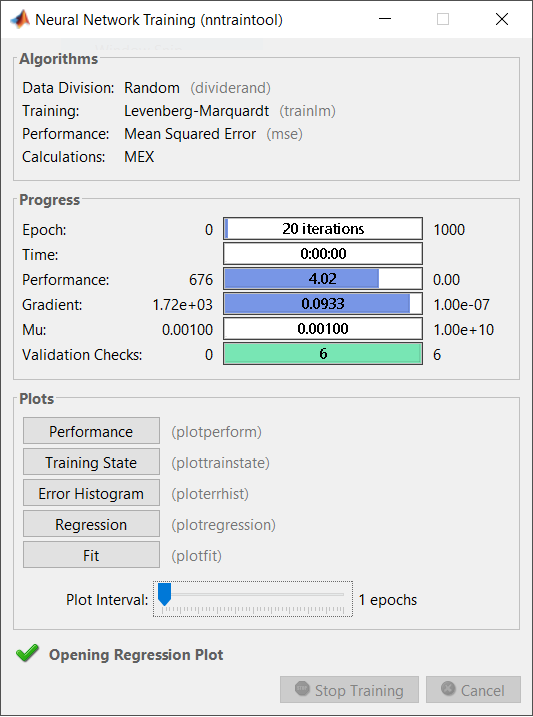Screen dimensions: 533x717
Task: Click the 'Algorithms' panel heading
Action: click(x=59, y=59)
